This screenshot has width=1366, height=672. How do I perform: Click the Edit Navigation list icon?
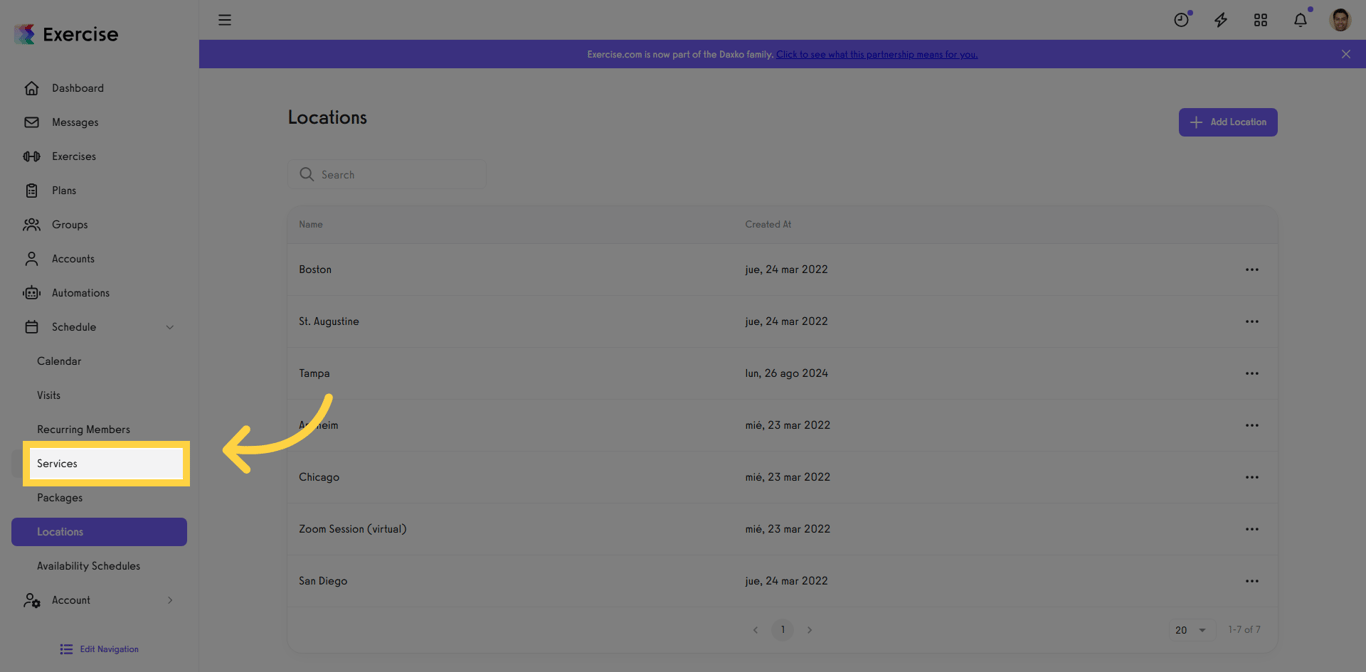click(66, 649)
